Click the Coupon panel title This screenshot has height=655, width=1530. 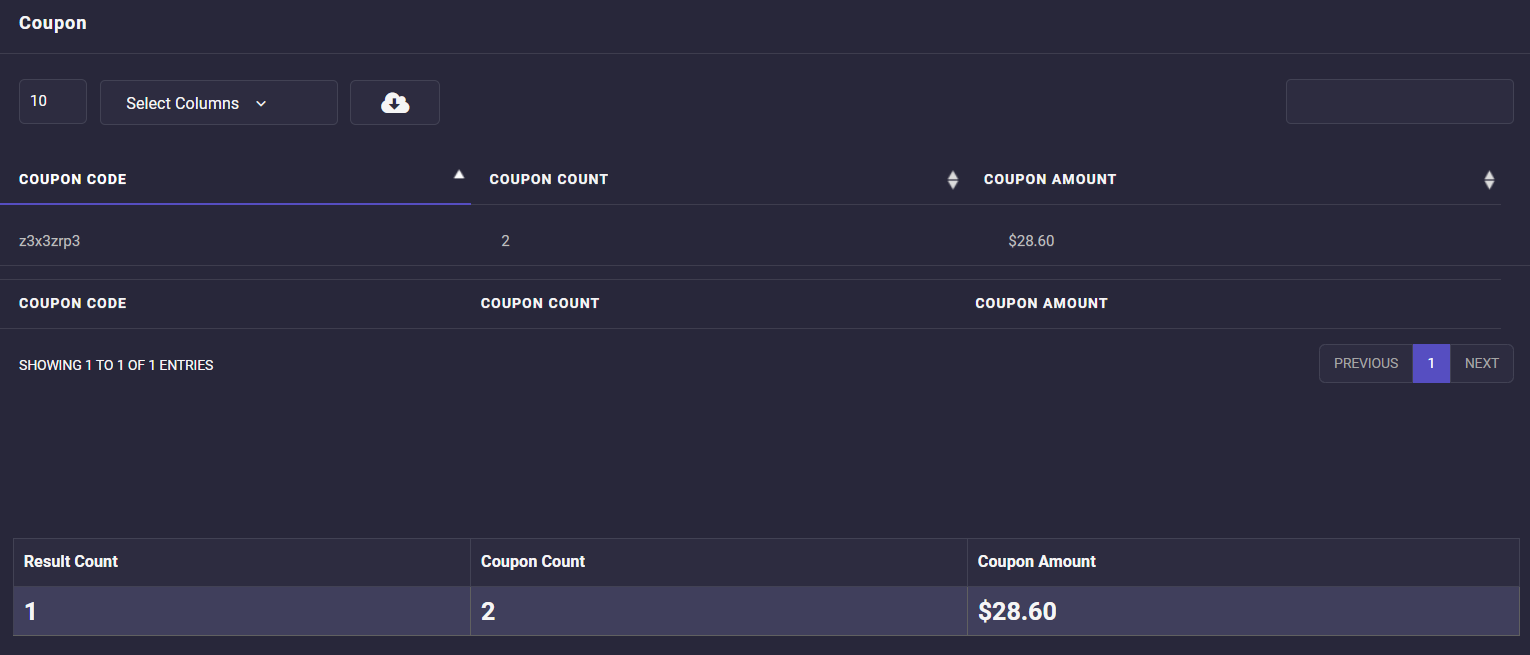click(53, 23)
